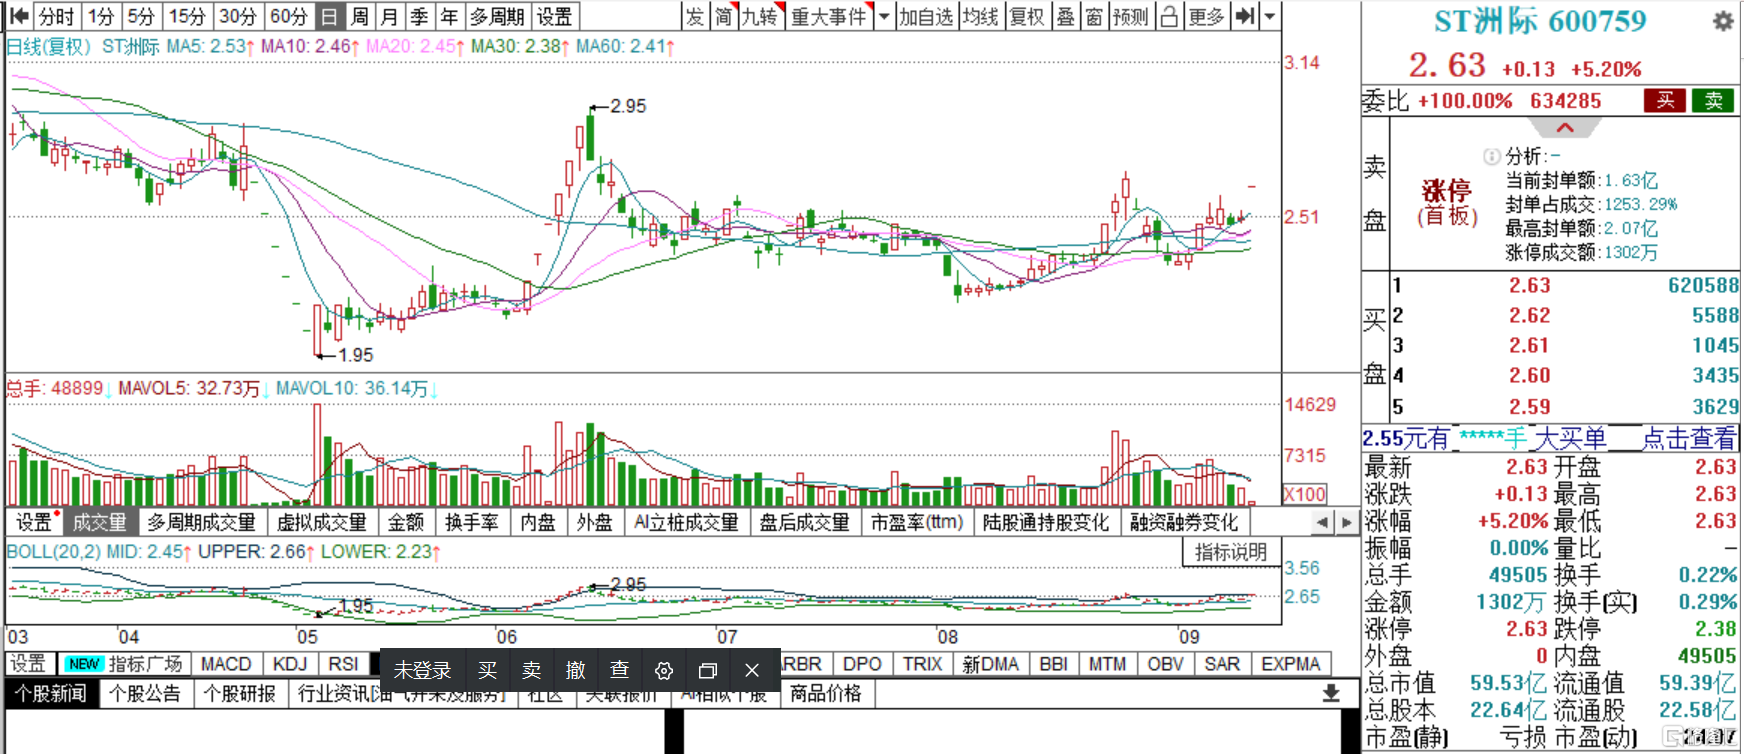Click the 发 toolbar icon
Viewport: 1744px width, 754px height.
click(695, 16)
